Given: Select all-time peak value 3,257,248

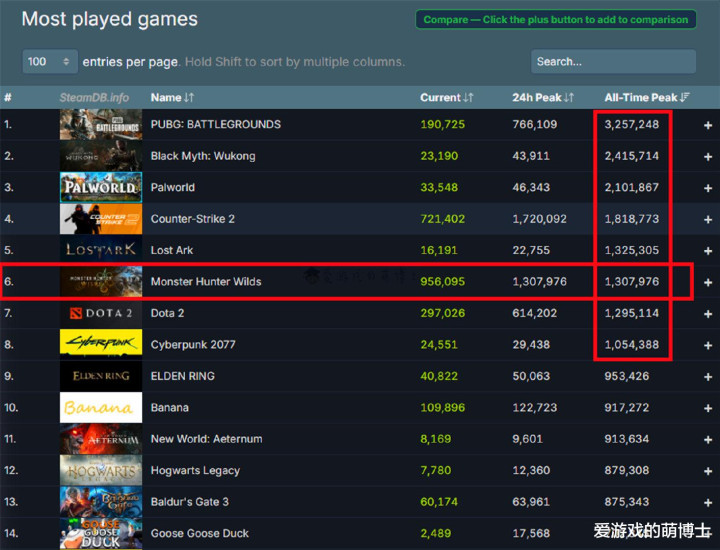Looking at the screenshot, I should click(631, 124).
